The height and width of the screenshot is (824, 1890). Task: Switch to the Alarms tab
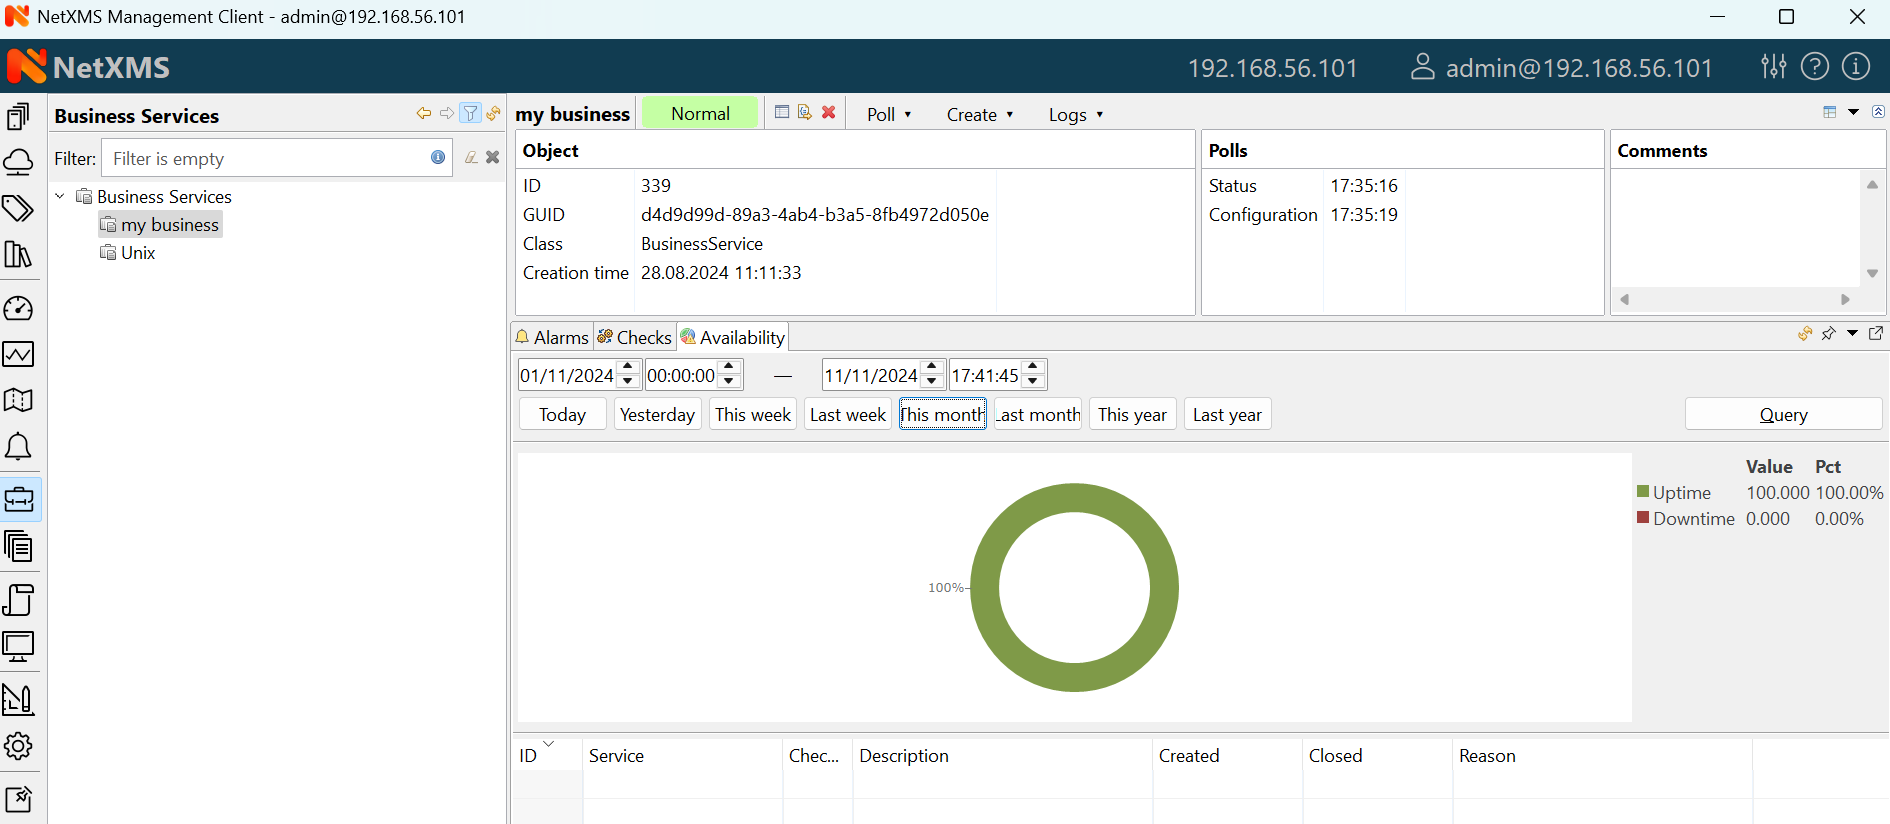click(x=552, y=338)
